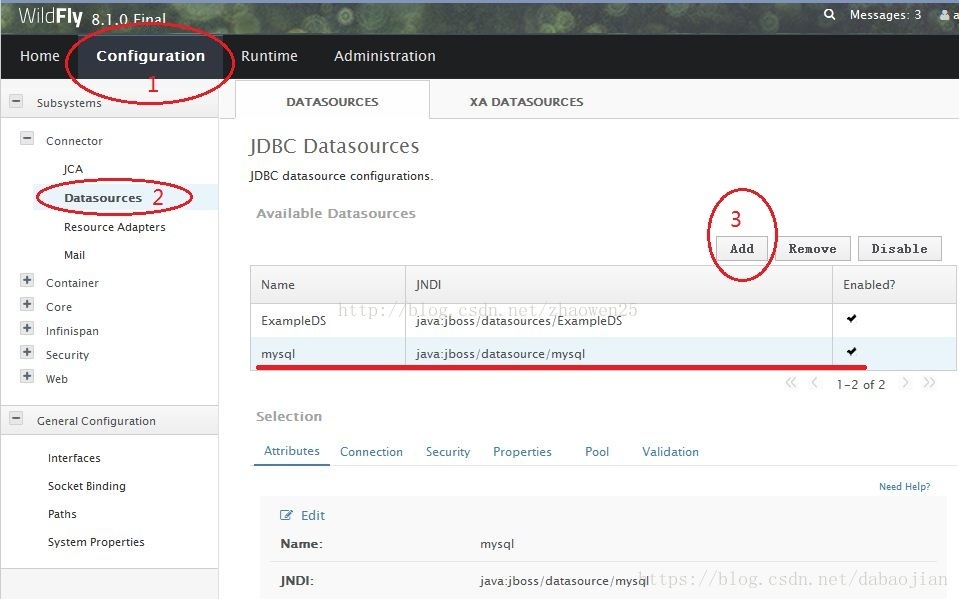Open the Home top menu
This screenshot has width=959, height=599.
pos(40,56)
